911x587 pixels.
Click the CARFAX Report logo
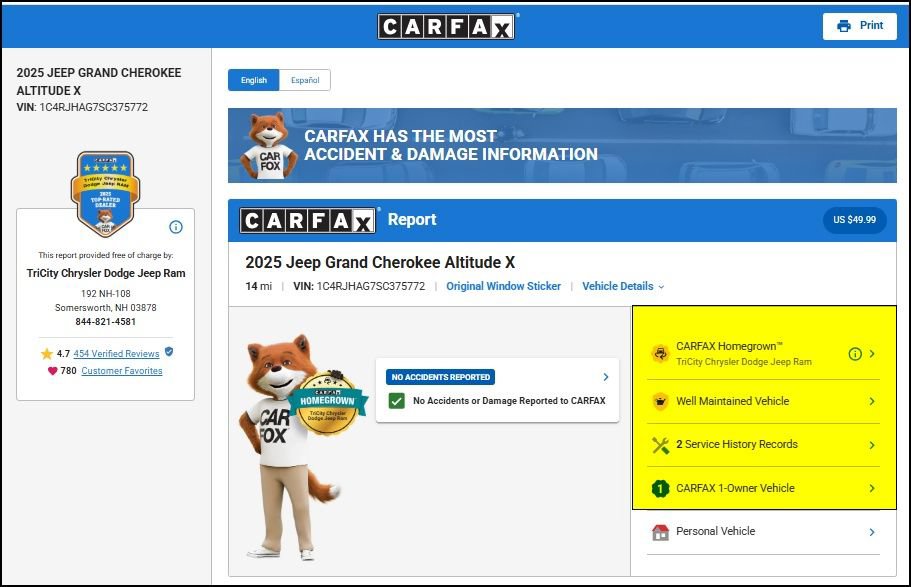coord(308,220)
